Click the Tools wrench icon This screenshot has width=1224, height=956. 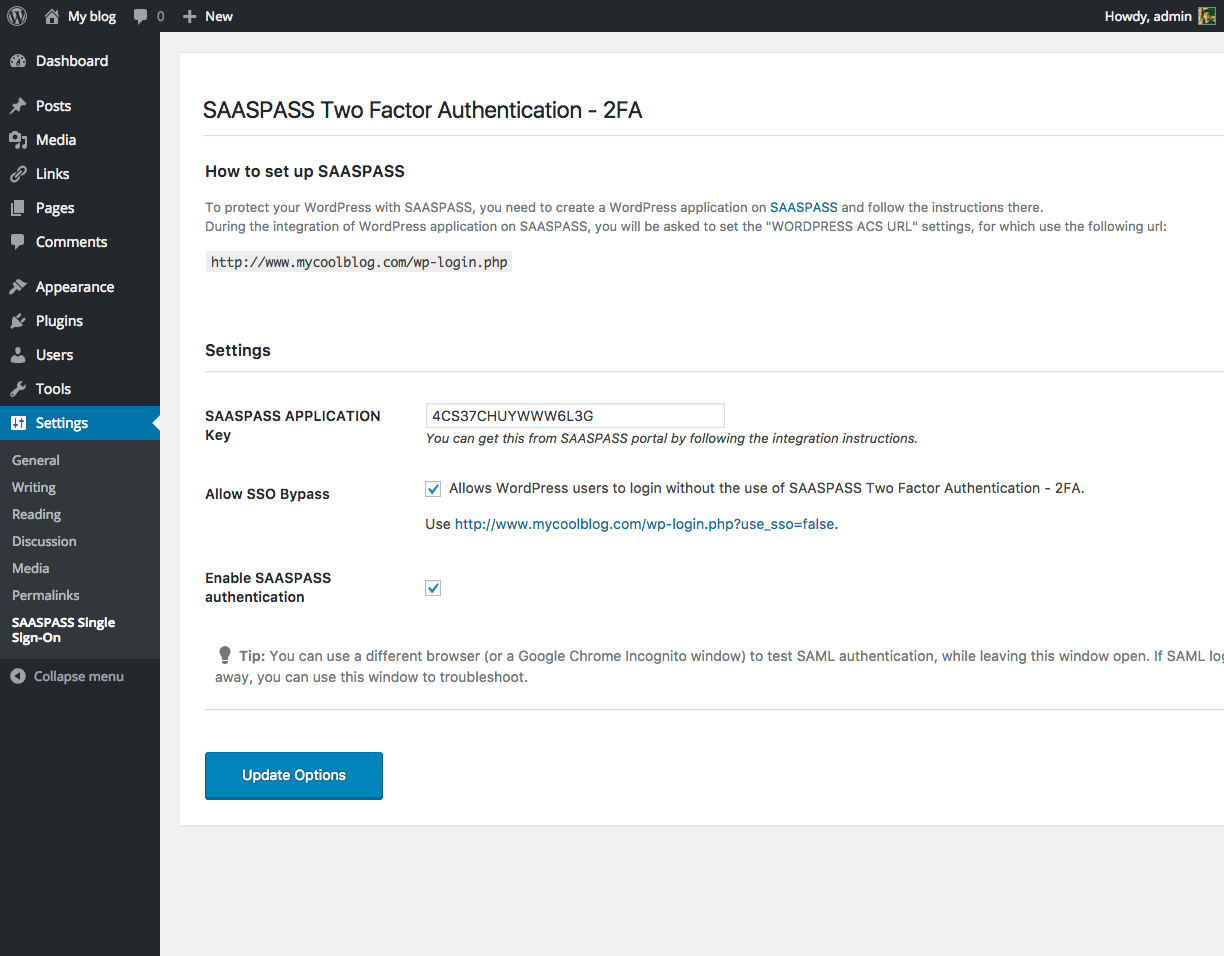pyautogui.click(x=18, y=389)
